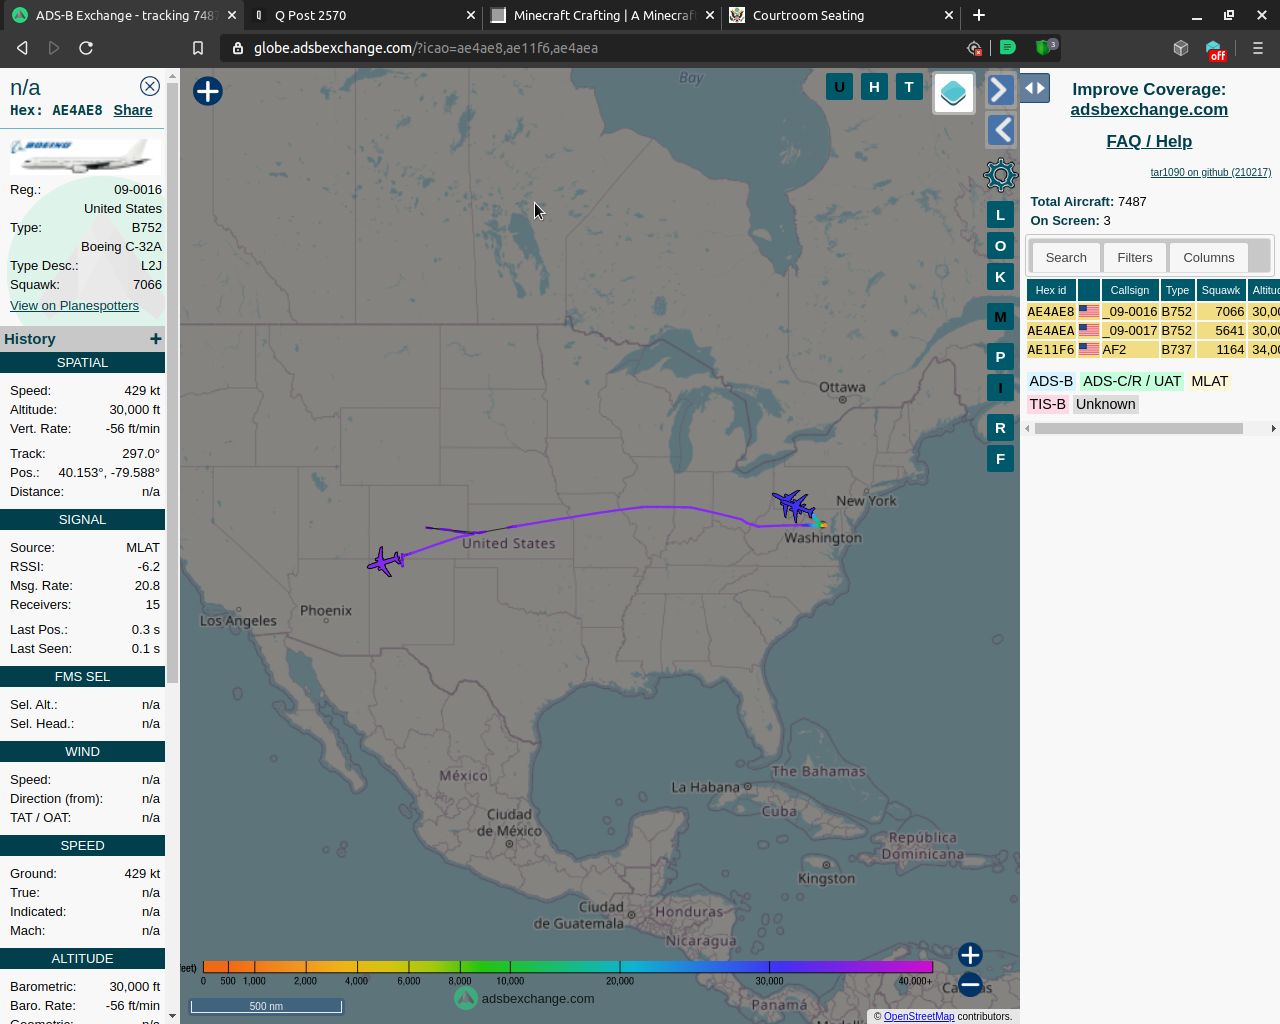Toggle sidebar width with double-arrow button
The width and height of the screenshot is (1280, 1024).
[x=1035, y=88]
